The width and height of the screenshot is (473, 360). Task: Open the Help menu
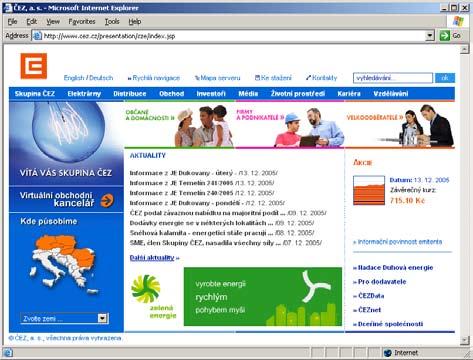(x=135, y=22)
